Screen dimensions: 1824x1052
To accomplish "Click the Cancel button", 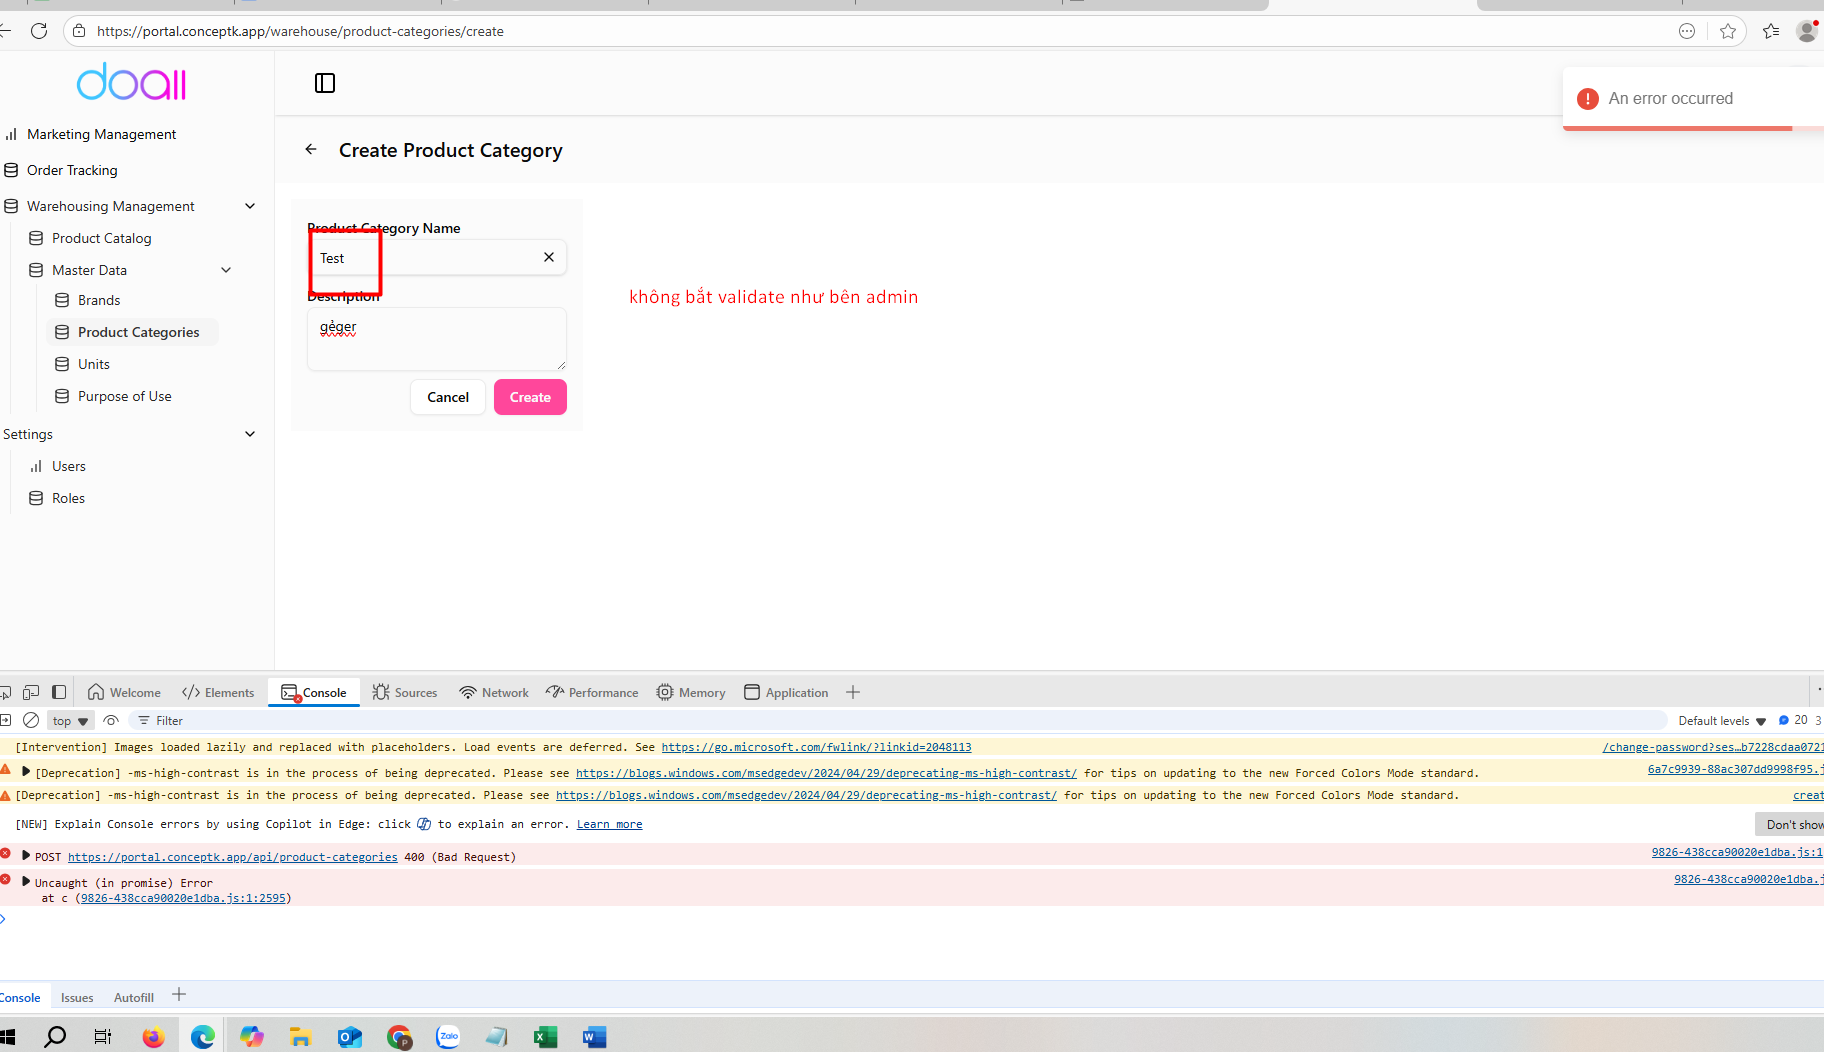I will coord(447,397).
